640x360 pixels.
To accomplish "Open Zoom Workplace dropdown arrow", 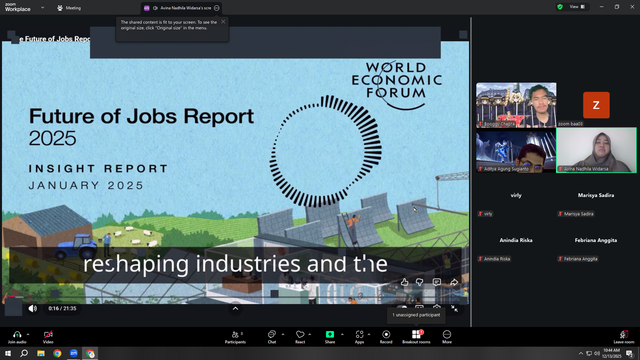I will (42, 7).
